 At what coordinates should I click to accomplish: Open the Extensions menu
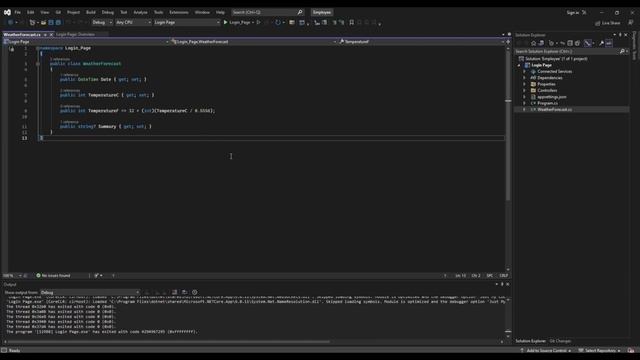click(179, 12)
